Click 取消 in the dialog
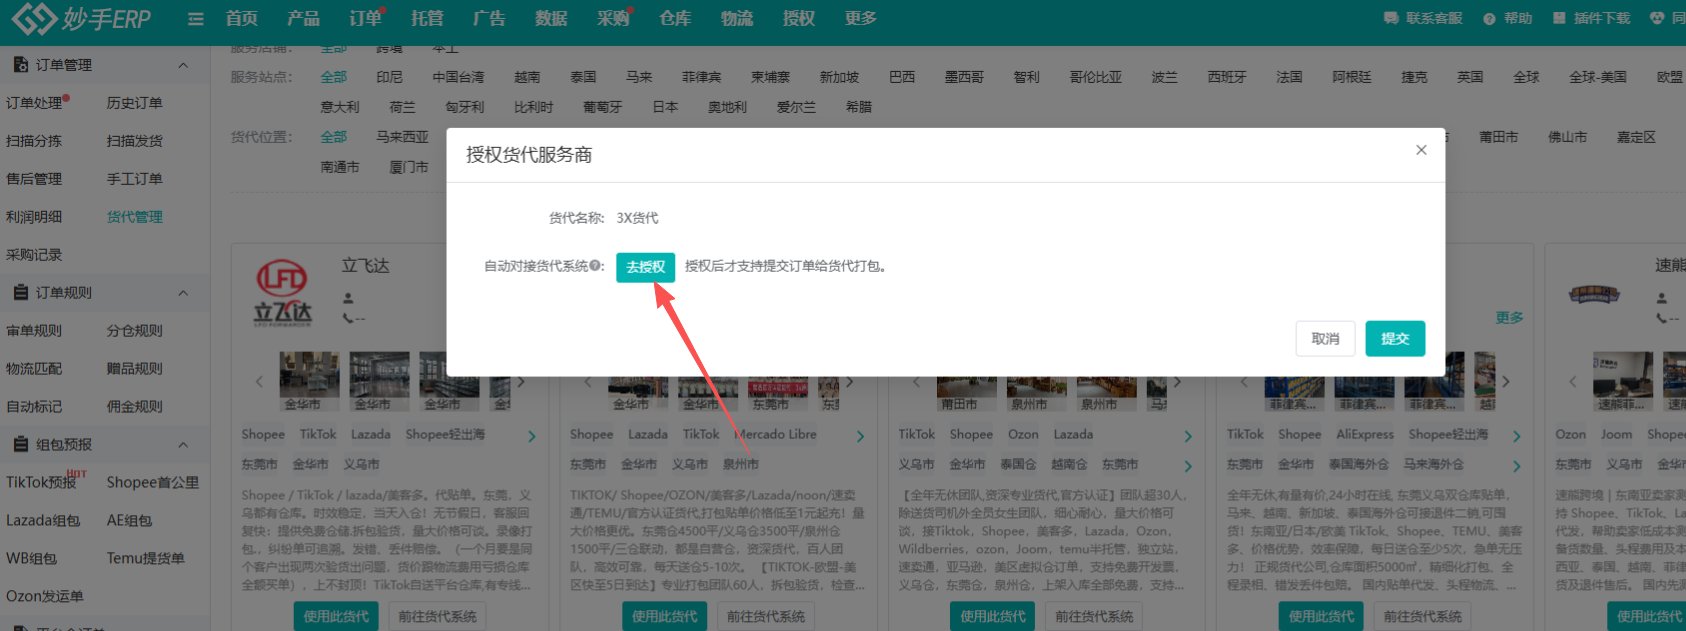Viewport: 1686px width, 631px height. point(1325,339)
